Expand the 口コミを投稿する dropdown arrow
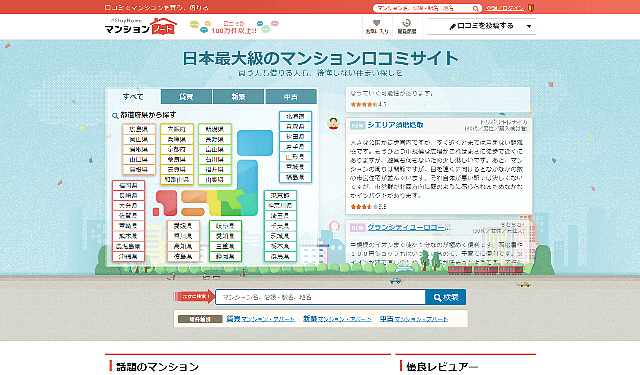 (x=529, y=26)
